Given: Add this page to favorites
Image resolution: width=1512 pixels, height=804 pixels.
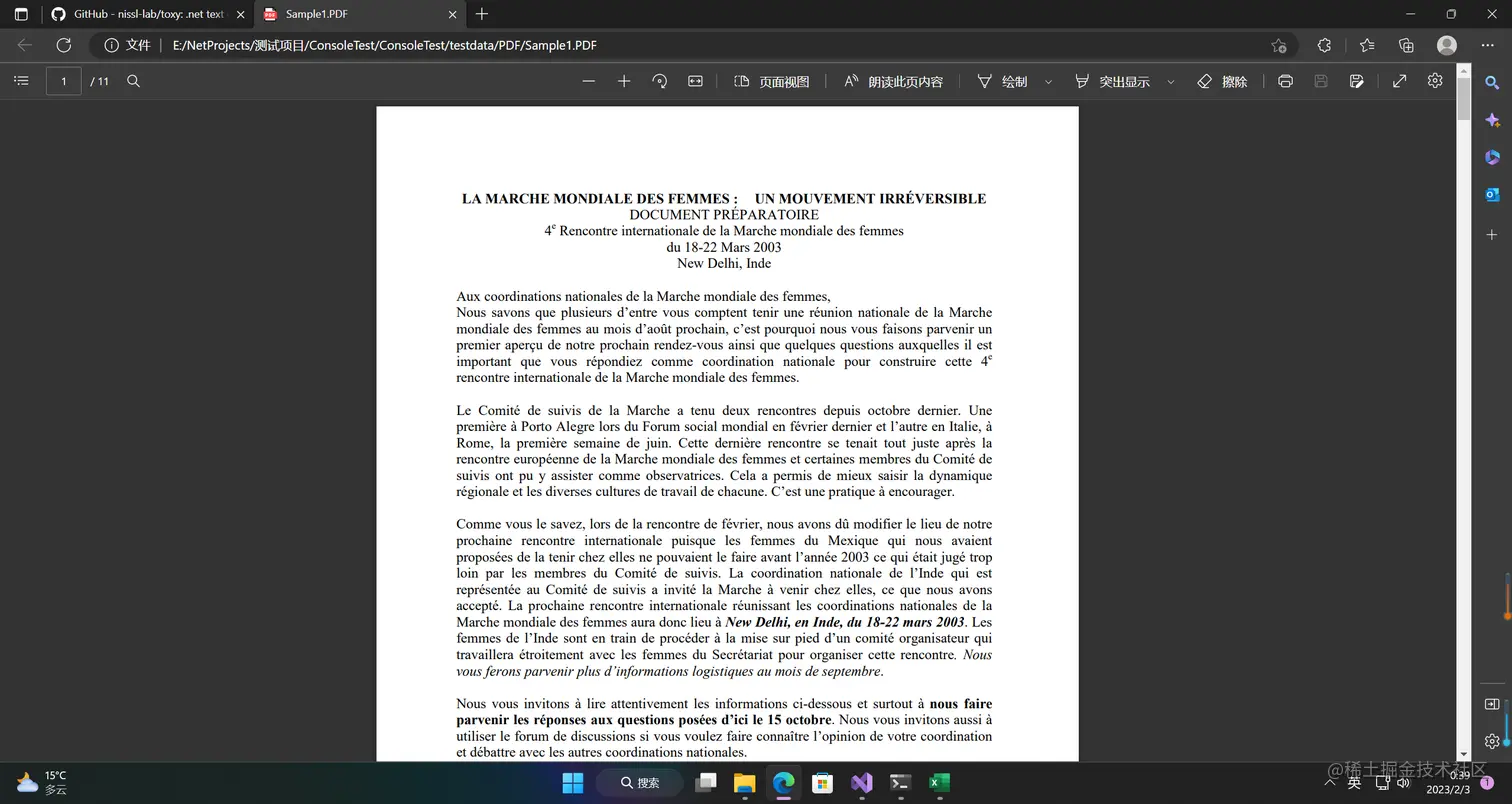Looking at the screenshot, I should click(x=1278, y=45).
